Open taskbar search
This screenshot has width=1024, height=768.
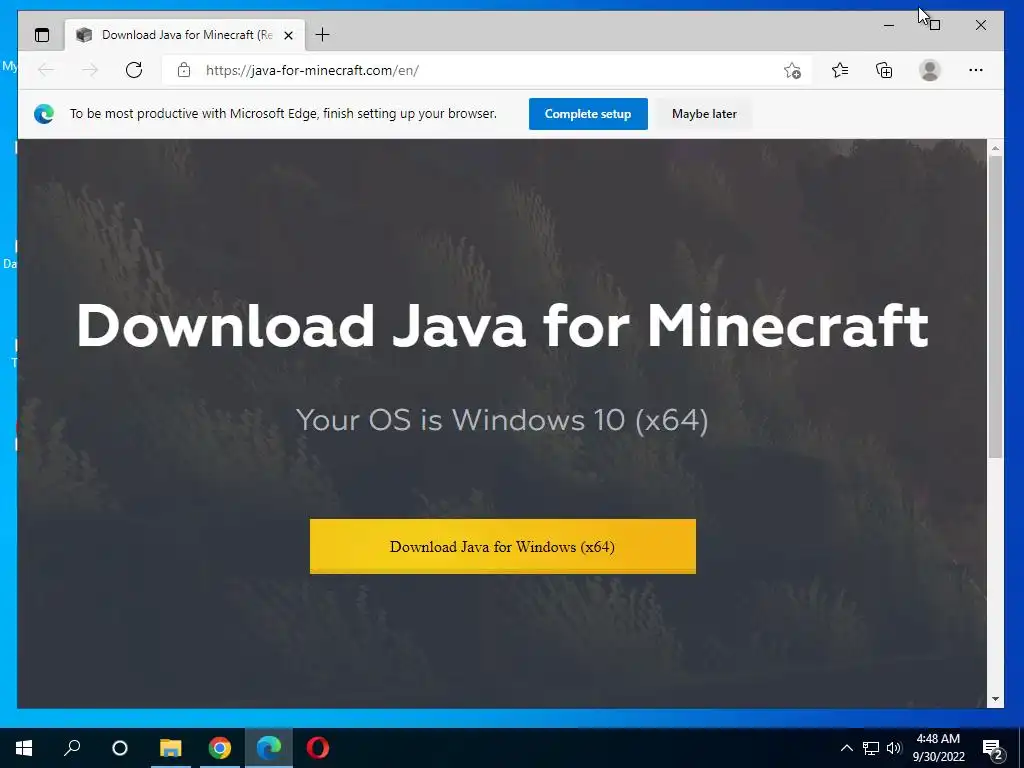pos(72,748)
